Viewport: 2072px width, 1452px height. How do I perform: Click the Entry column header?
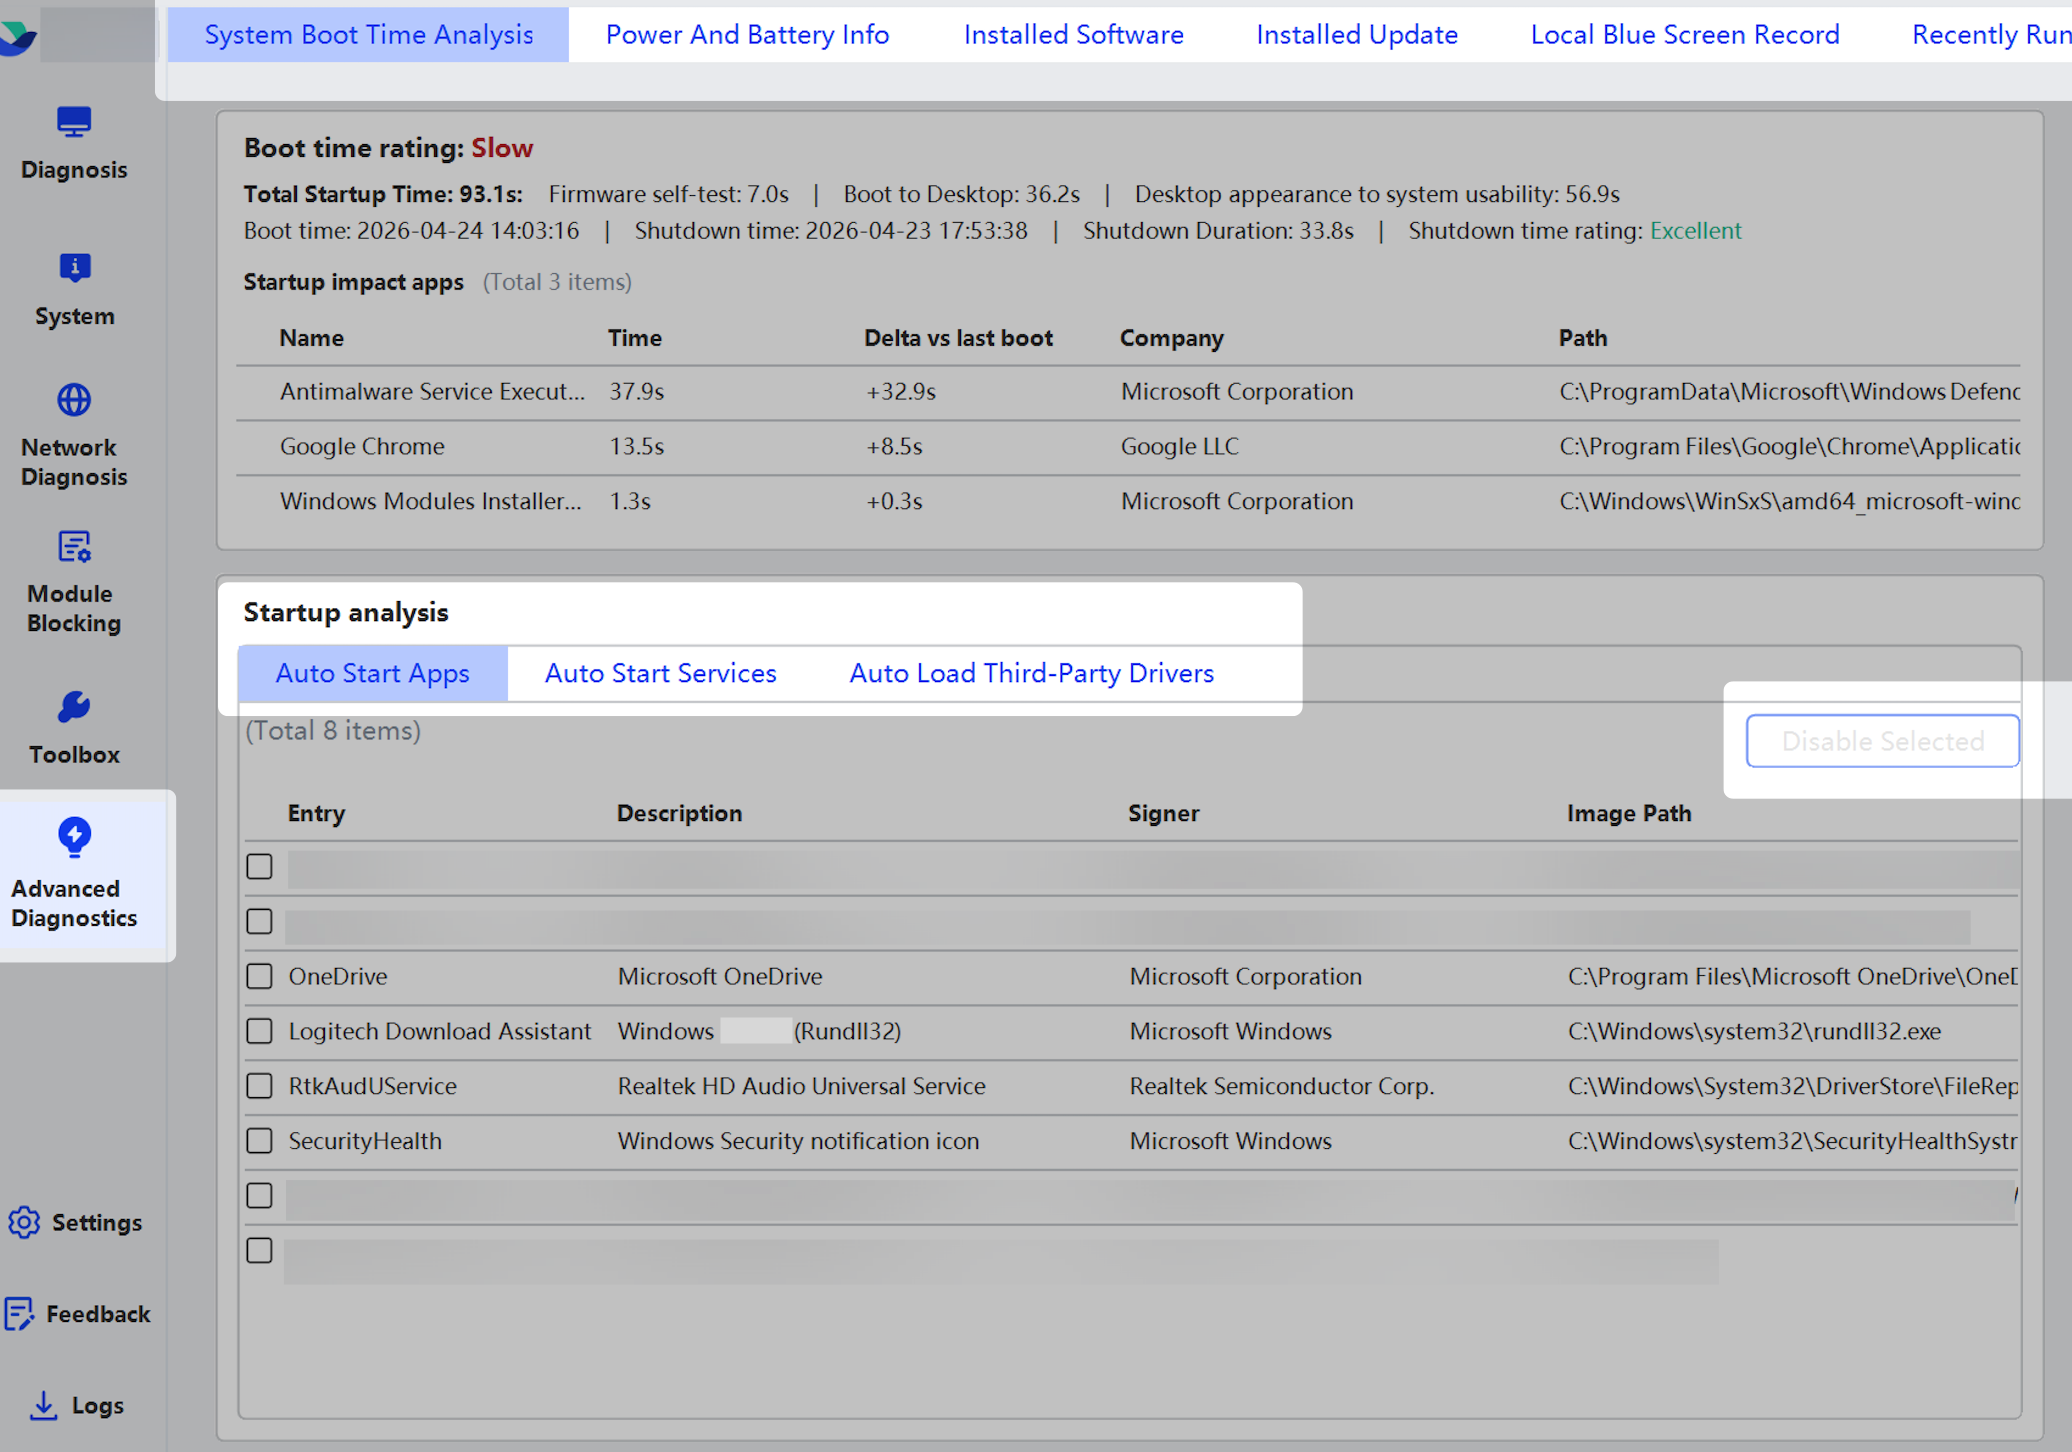(316, 814)
